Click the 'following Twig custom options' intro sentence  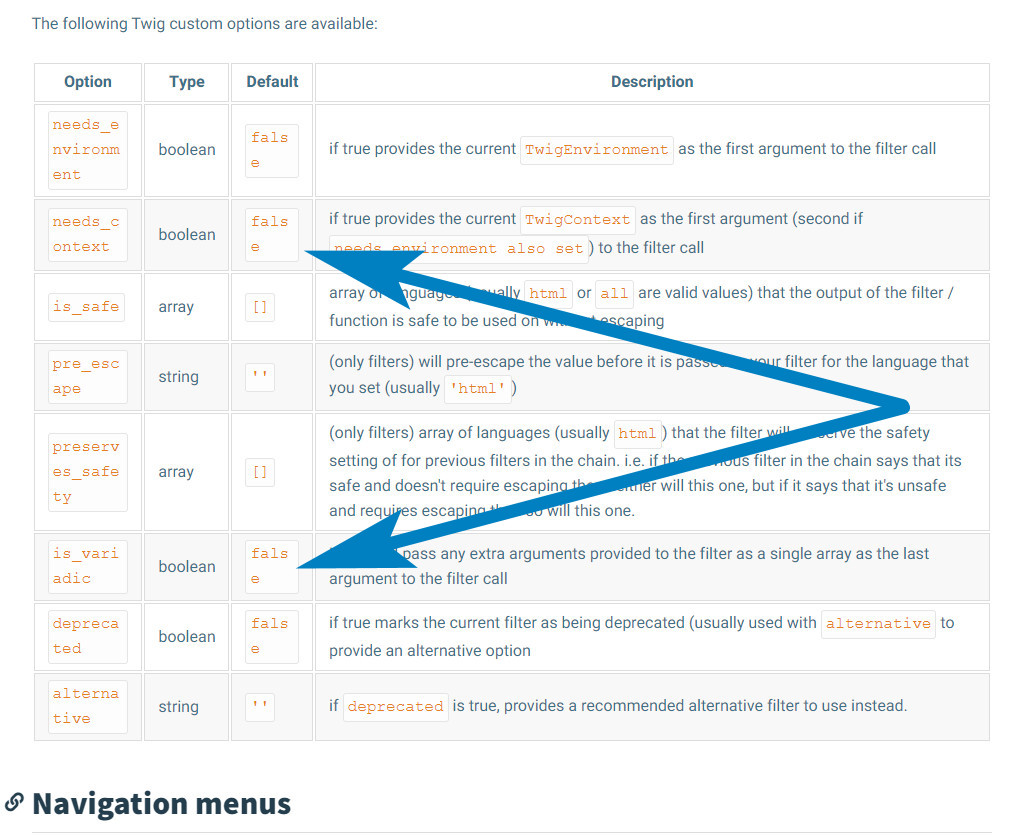(x=205, y=24)
